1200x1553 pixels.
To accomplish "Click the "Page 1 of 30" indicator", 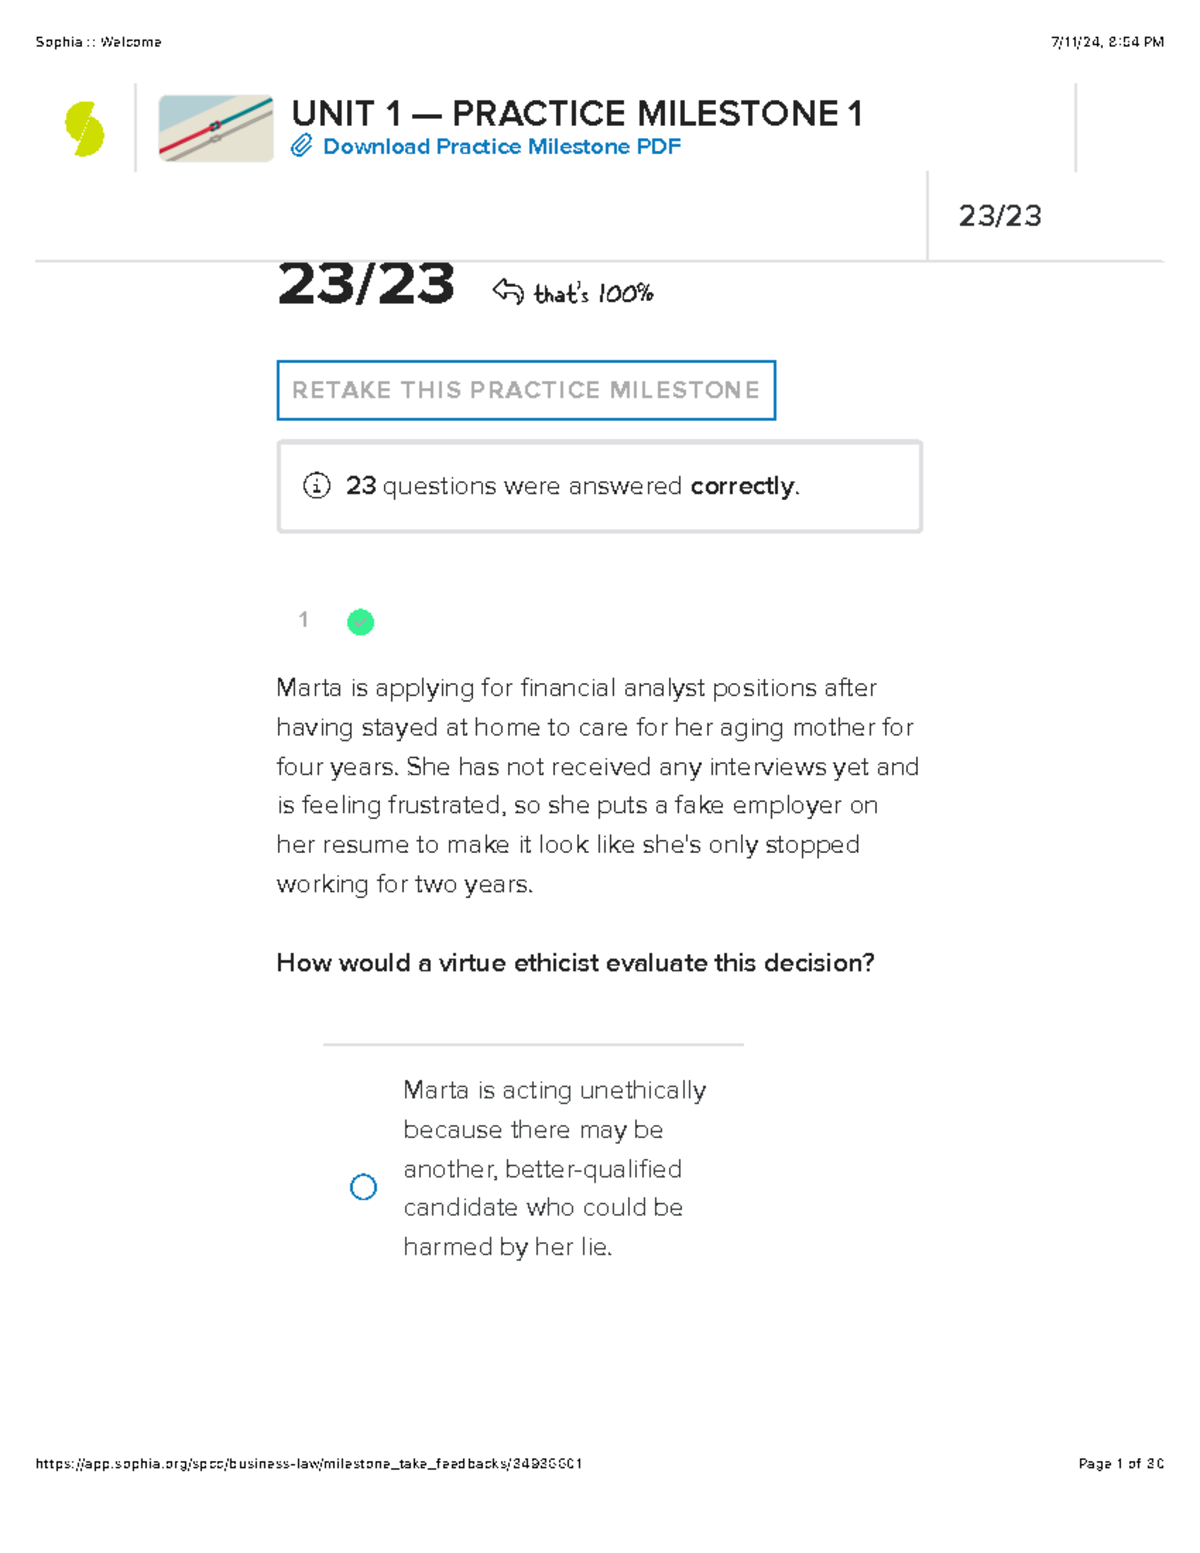I will [1120, 1463].
